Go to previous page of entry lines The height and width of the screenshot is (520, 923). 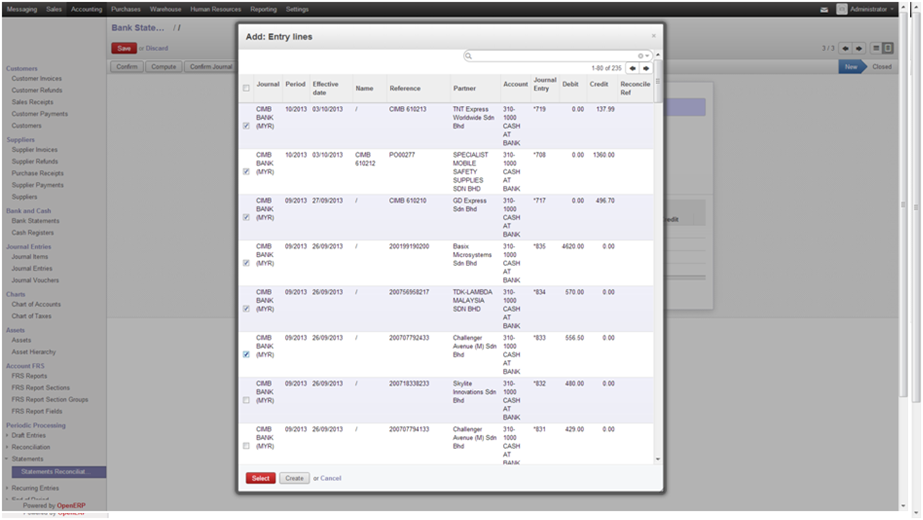pyautogui.click(x=632, y=68)
